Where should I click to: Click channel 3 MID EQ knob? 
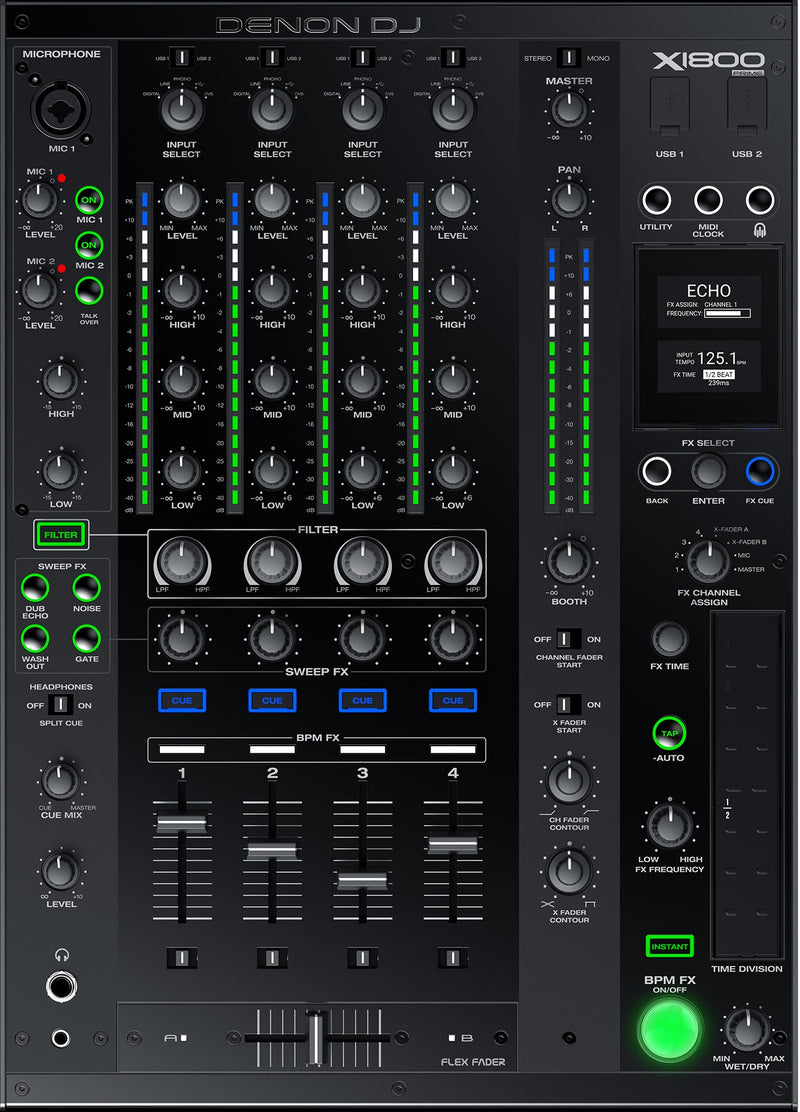(362, 381)
